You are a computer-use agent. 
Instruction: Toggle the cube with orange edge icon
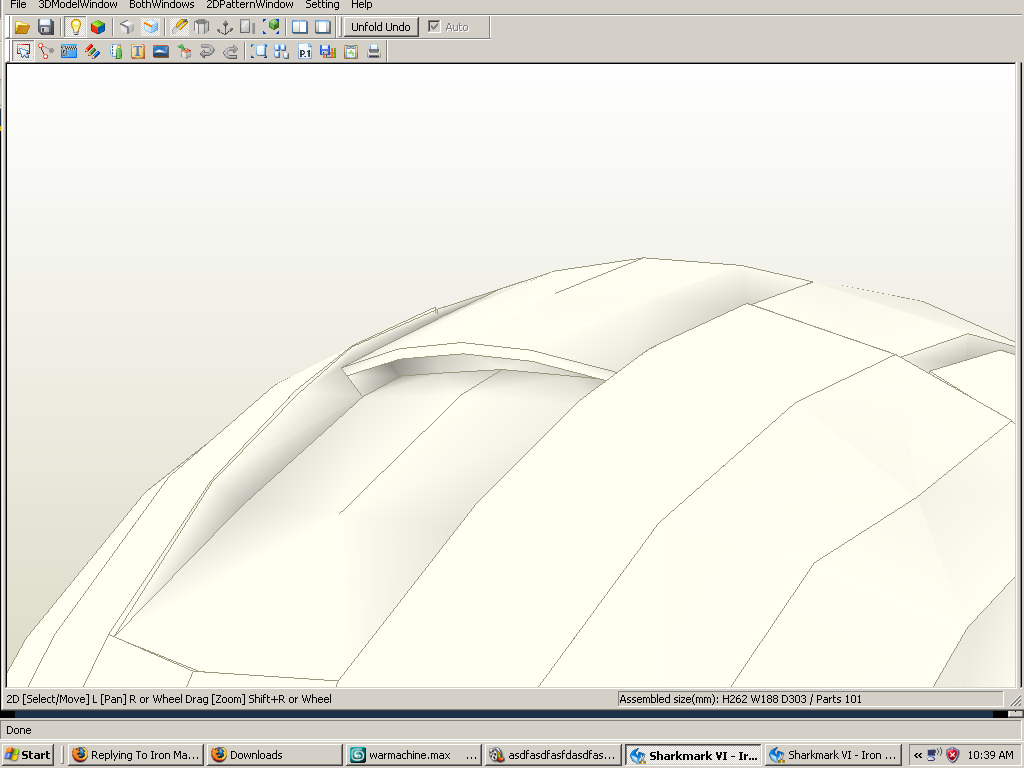pos(151,27)
